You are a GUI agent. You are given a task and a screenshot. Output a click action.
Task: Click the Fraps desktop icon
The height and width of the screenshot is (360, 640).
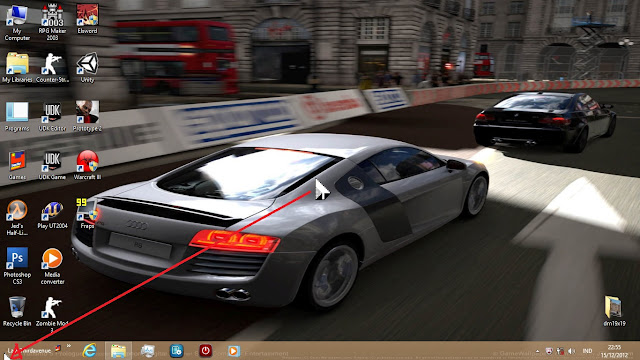click(87, 213)
